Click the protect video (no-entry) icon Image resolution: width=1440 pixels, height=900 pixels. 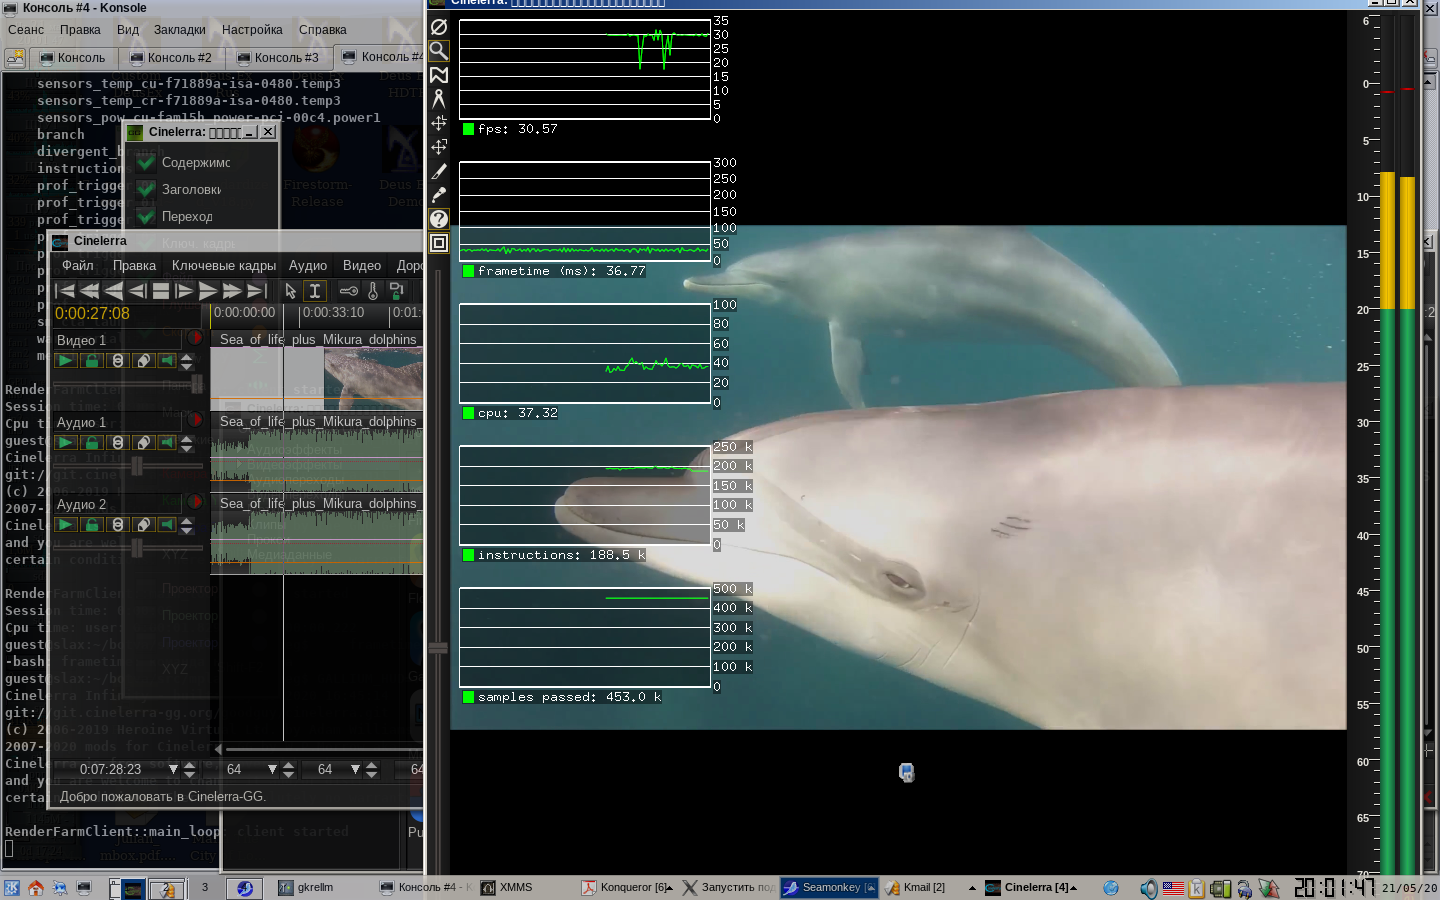point(439,27)
